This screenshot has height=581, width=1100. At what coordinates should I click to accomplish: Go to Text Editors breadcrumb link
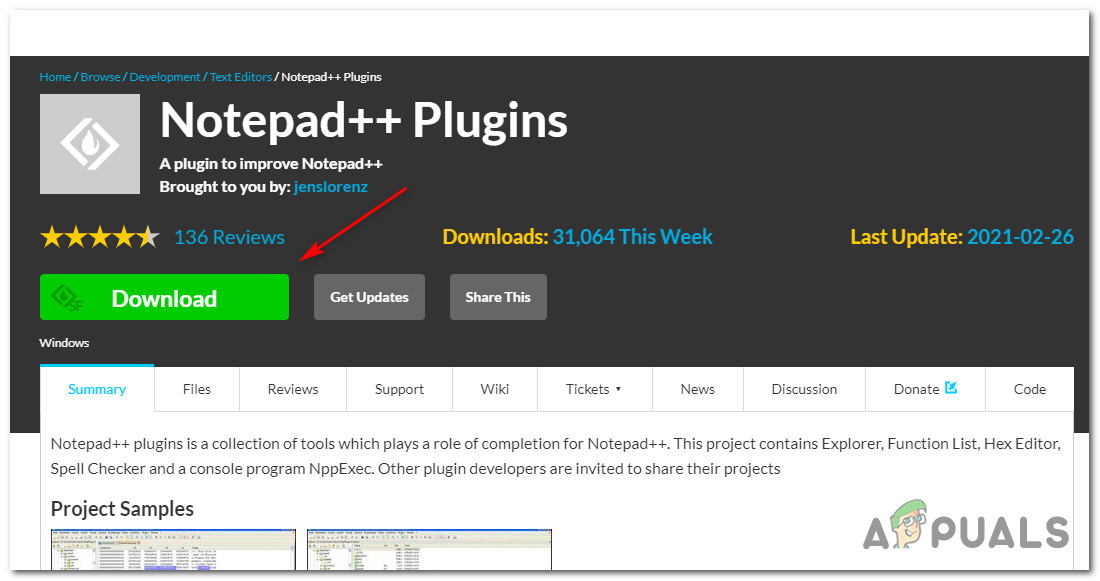pyautogui.click(x=241, y=76)
